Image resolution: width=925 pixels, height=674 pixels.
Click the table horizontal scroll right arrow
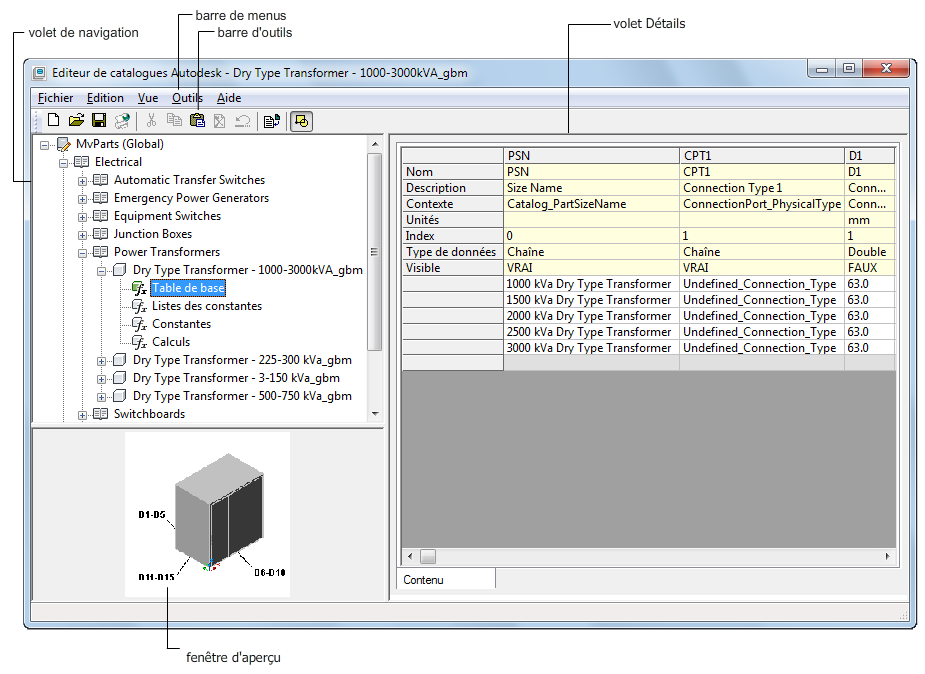[x=887, y=556]
